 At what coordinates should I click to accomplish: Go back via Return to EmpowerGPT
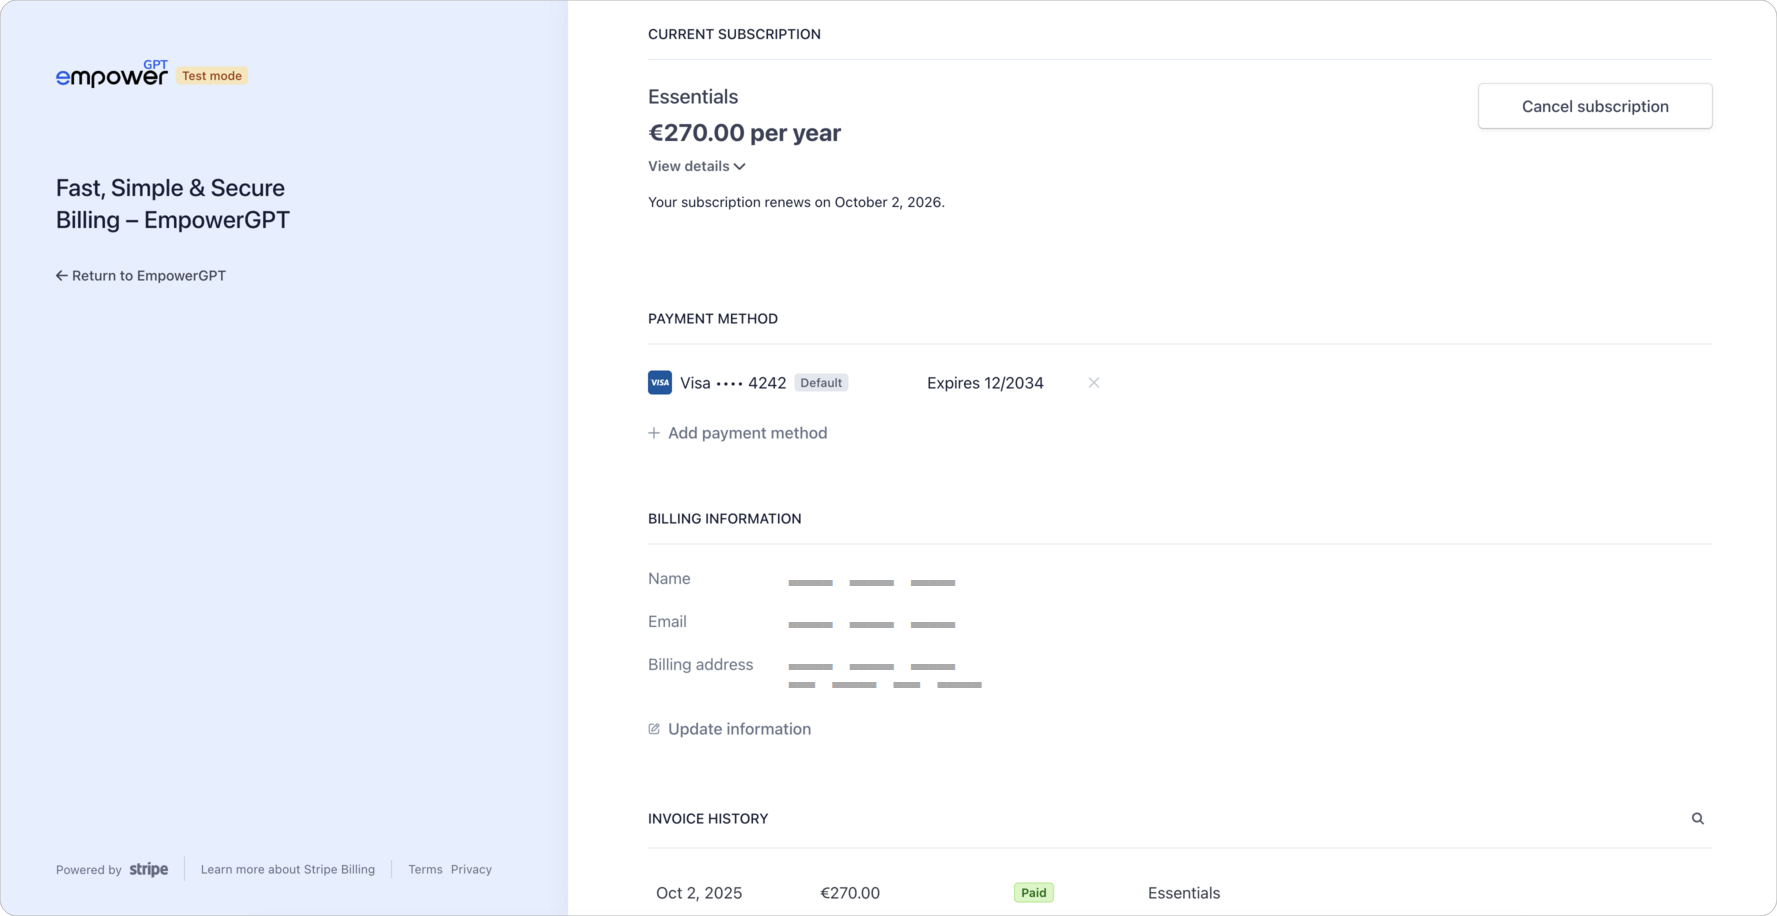(x=141, y=276)
